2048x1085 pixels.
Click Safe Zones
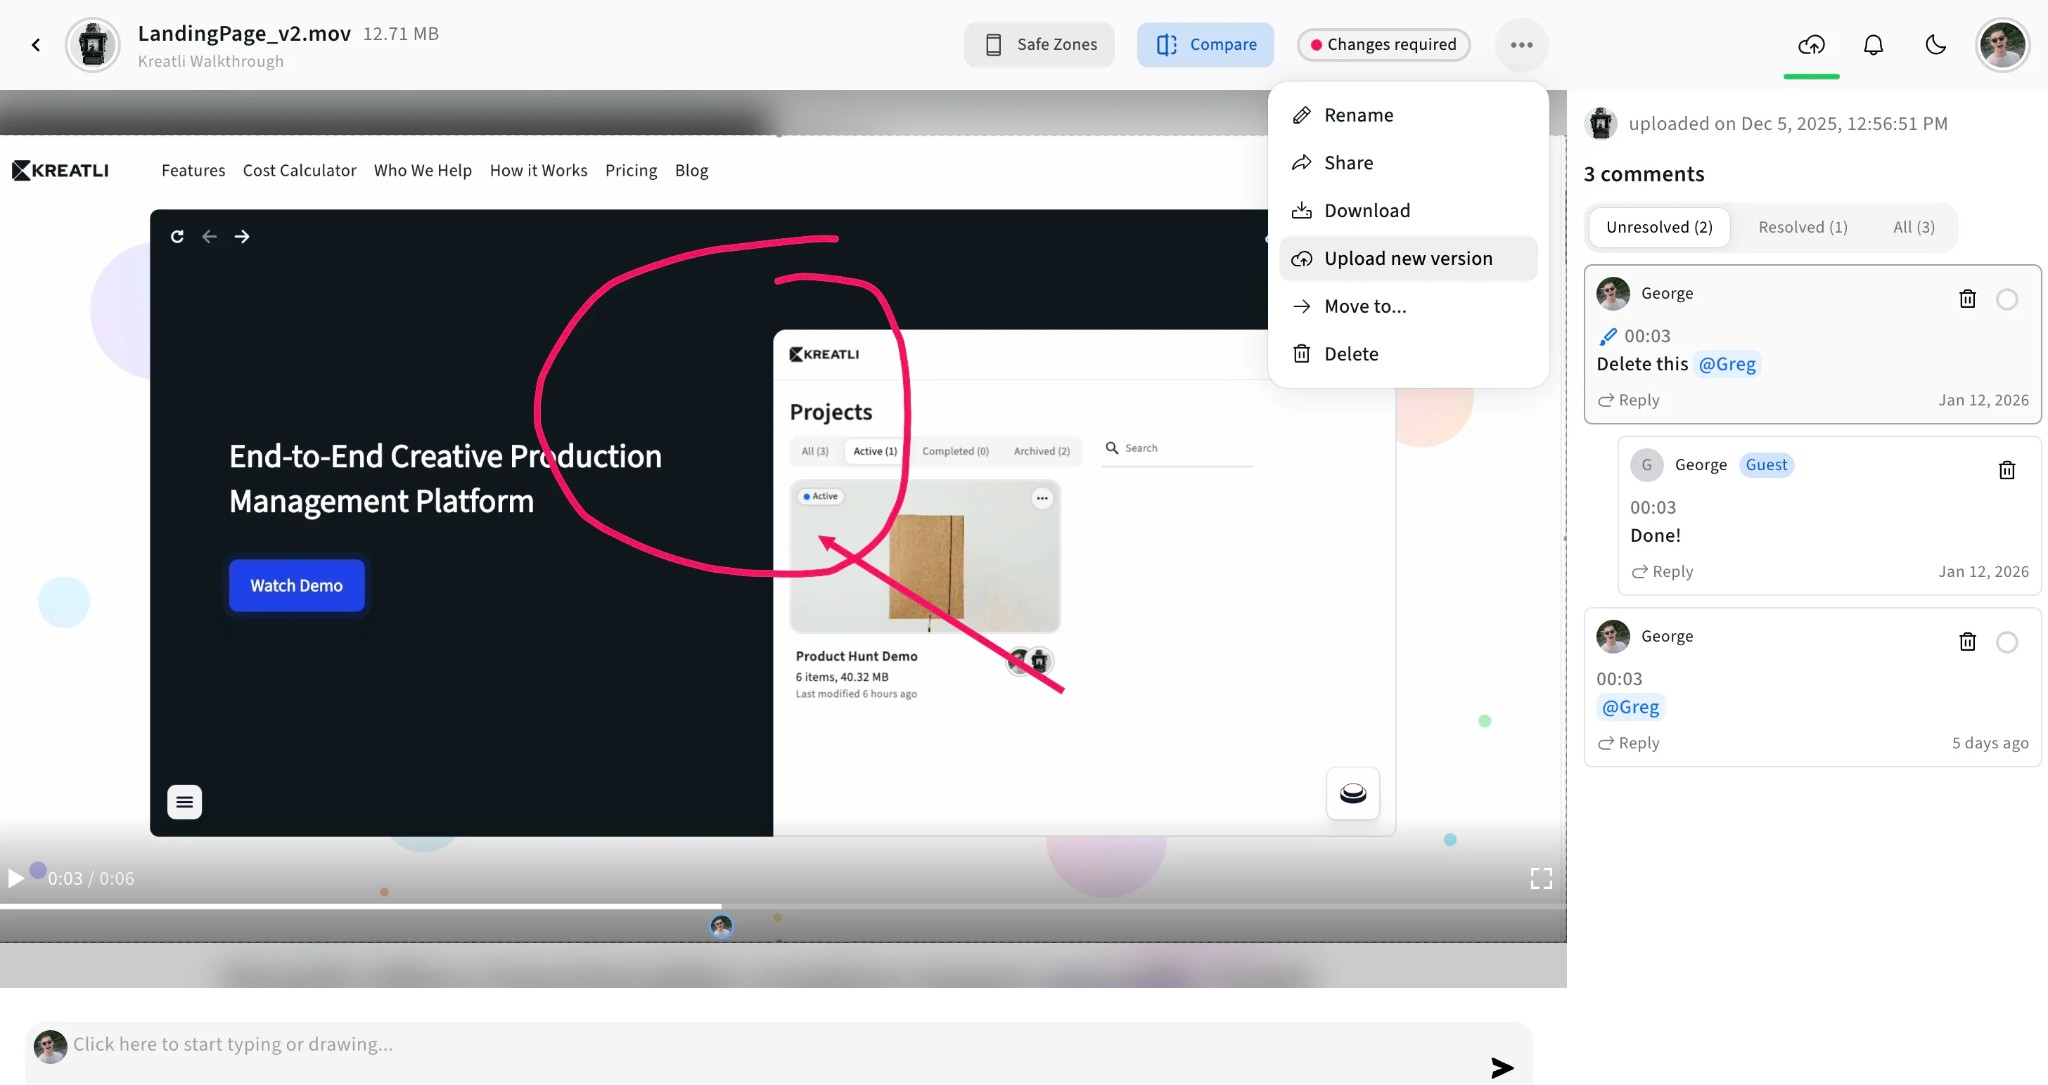[1039, 44]
